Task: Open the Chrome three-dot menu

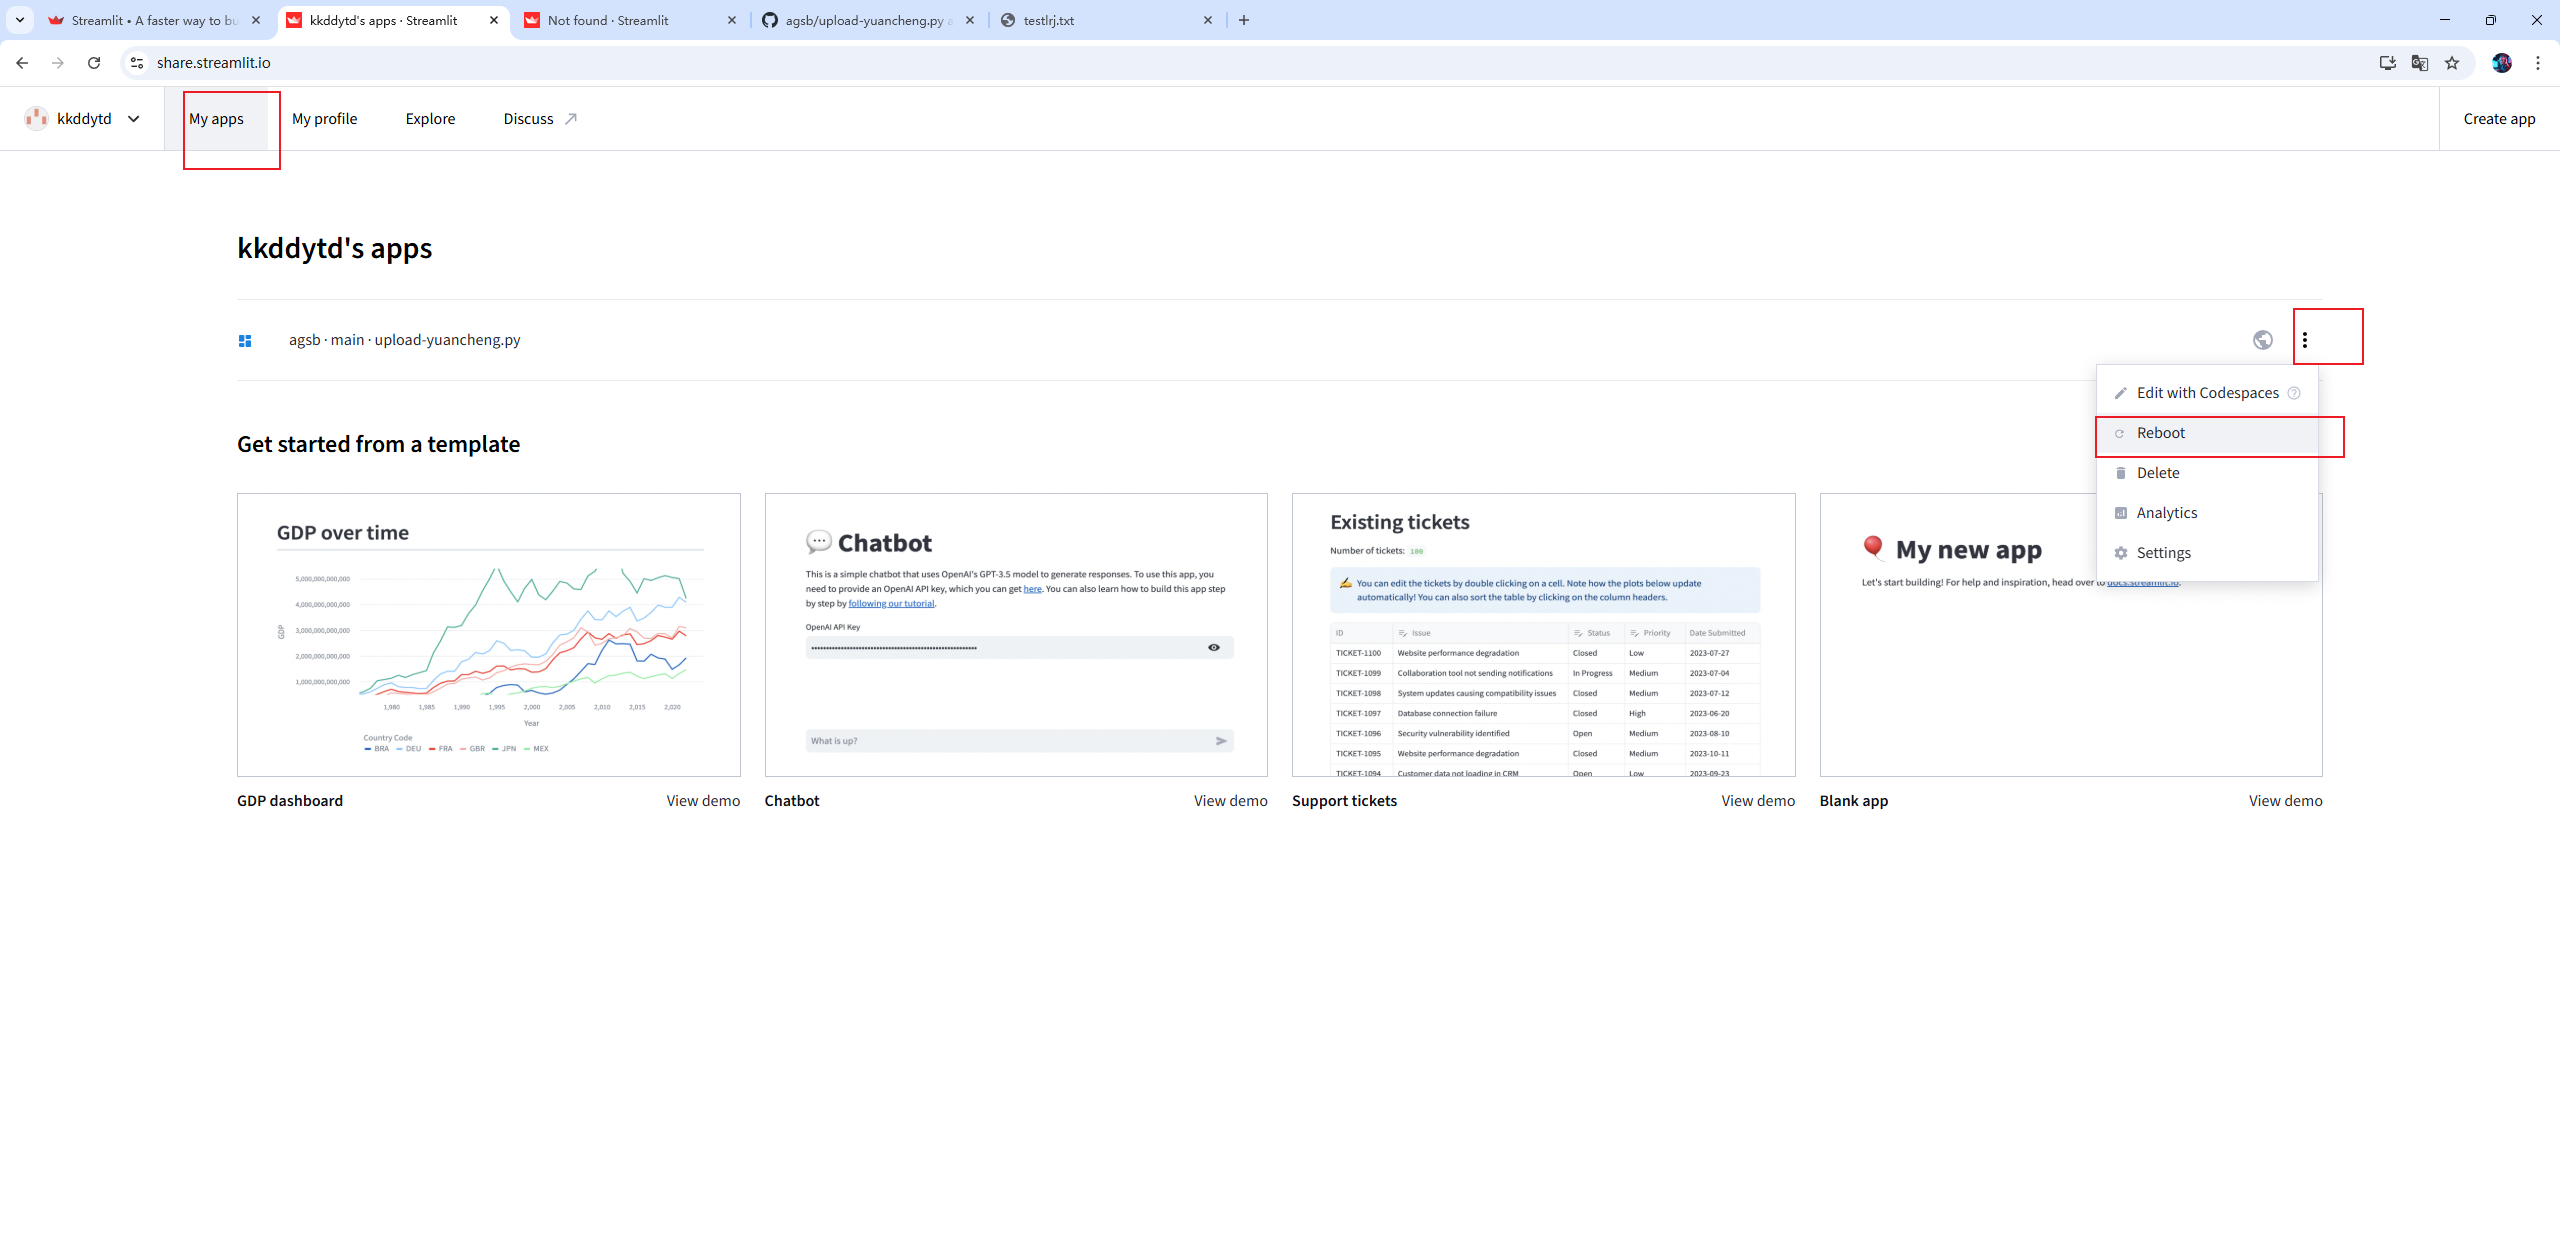Action: [x=2538, y=63]
